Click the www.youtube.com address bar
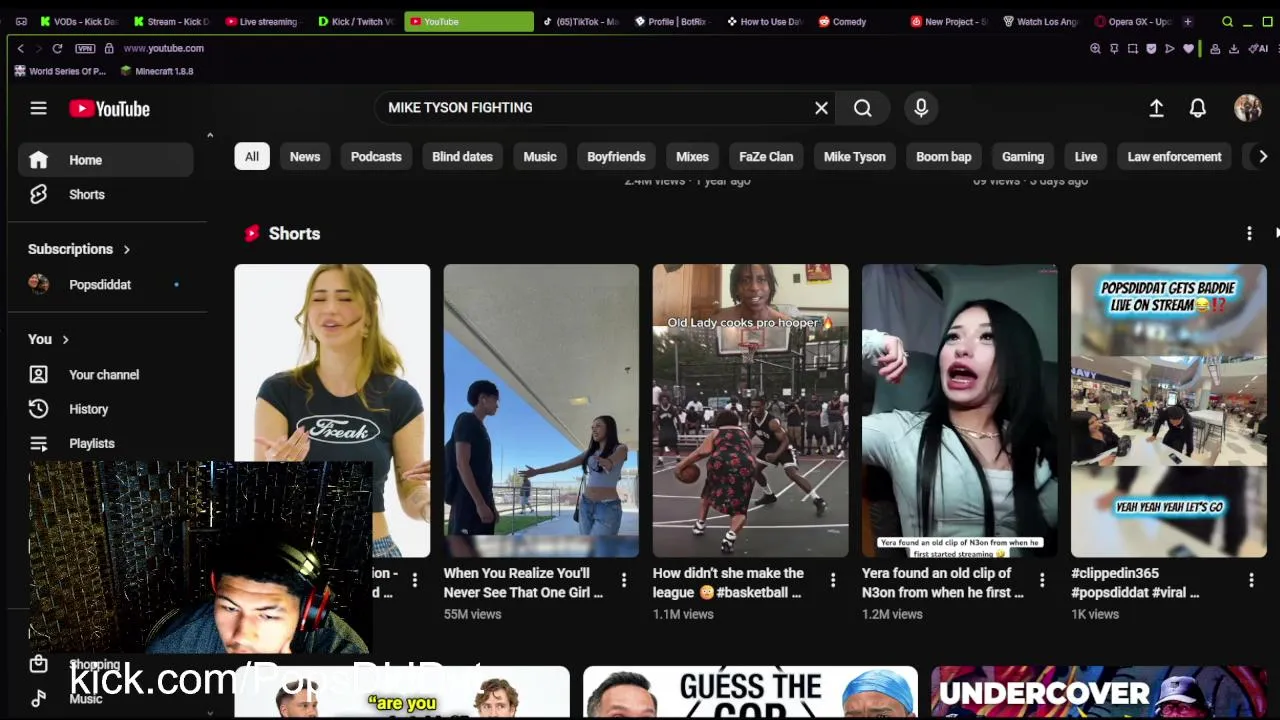1280x720 pixels. coord(163,48)
